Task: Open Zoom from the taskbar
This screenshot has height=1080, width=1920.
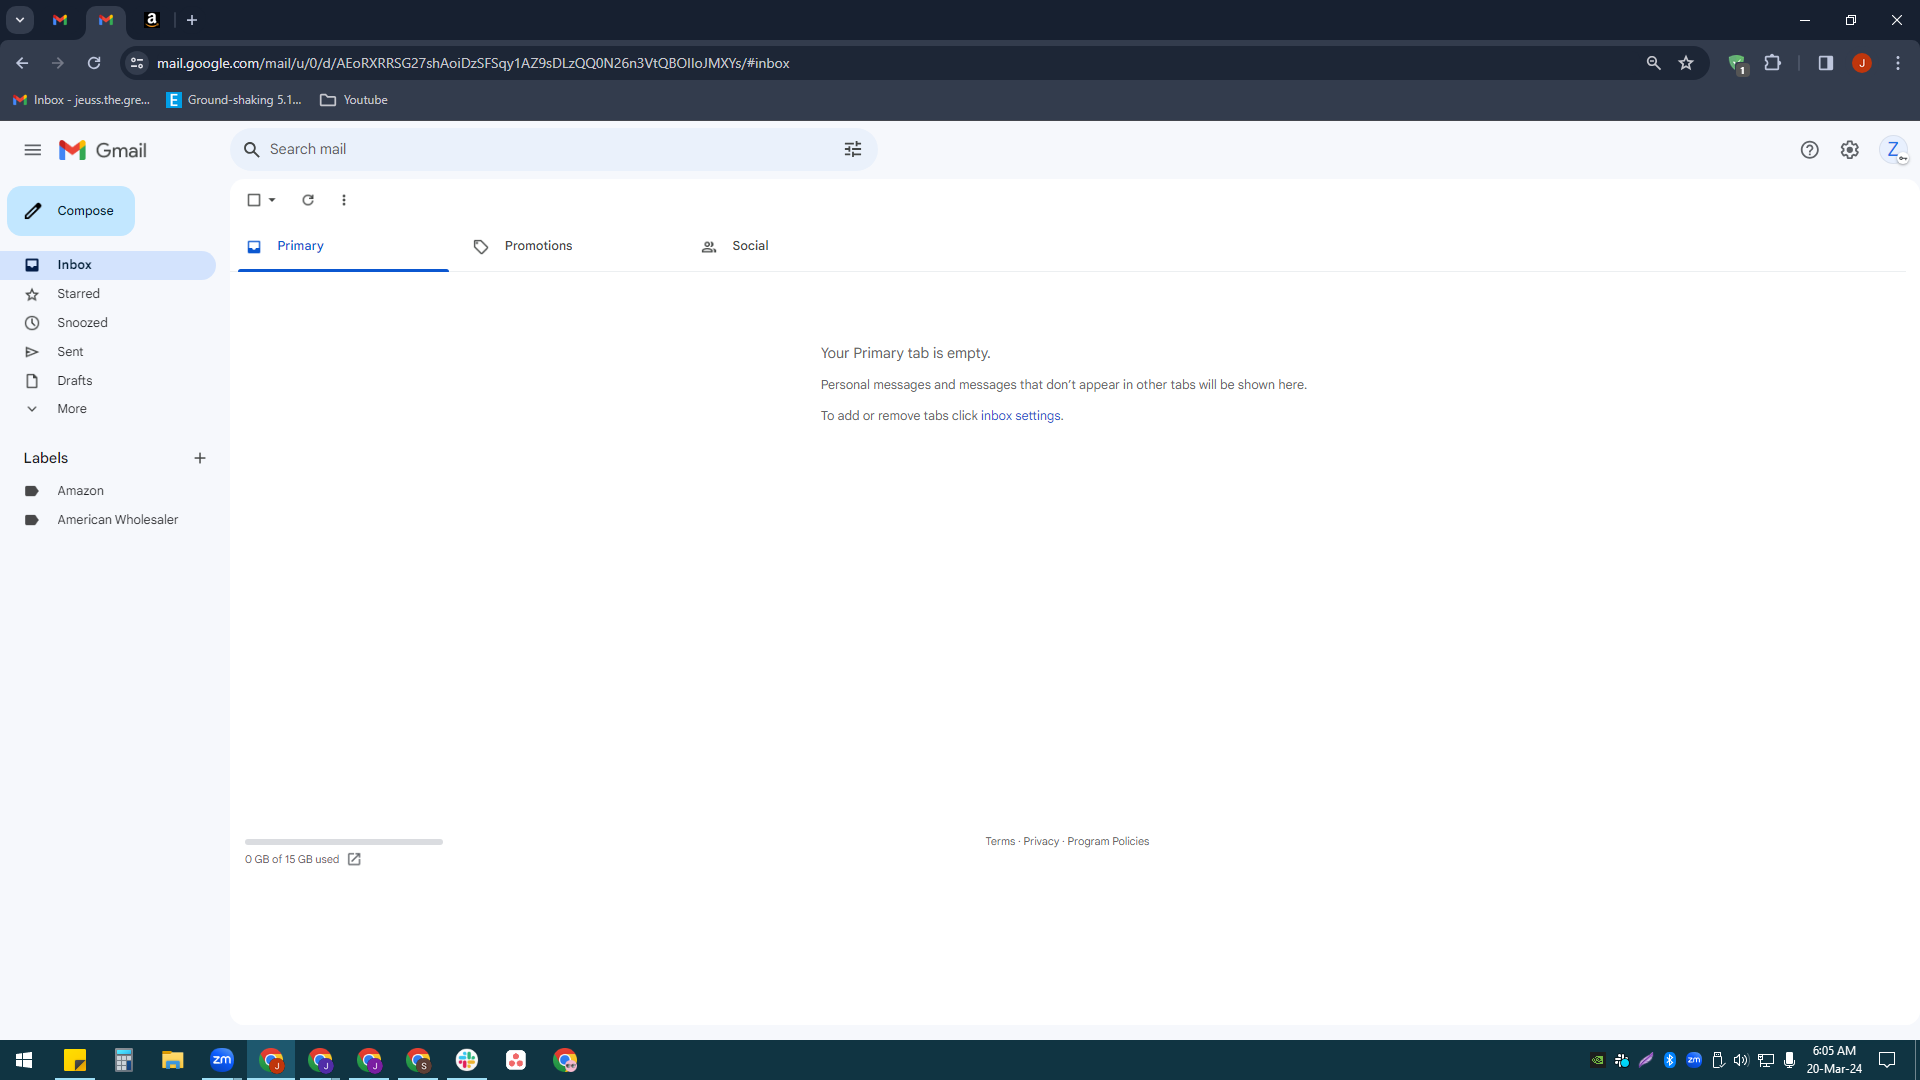Action: 222,1060
